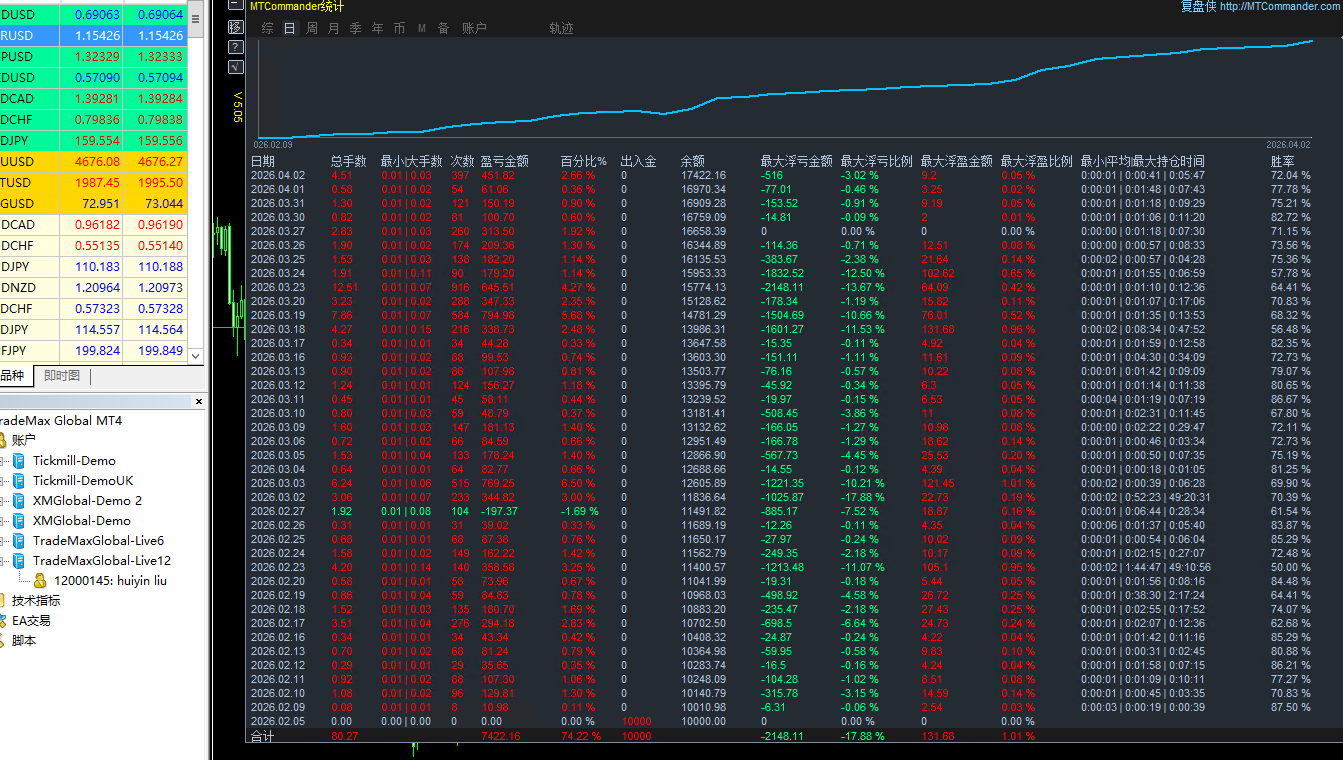This screenshot has height=760, width=1343.
Task: Click the market watch scrollbar down arrow
Action: point(196,356)
